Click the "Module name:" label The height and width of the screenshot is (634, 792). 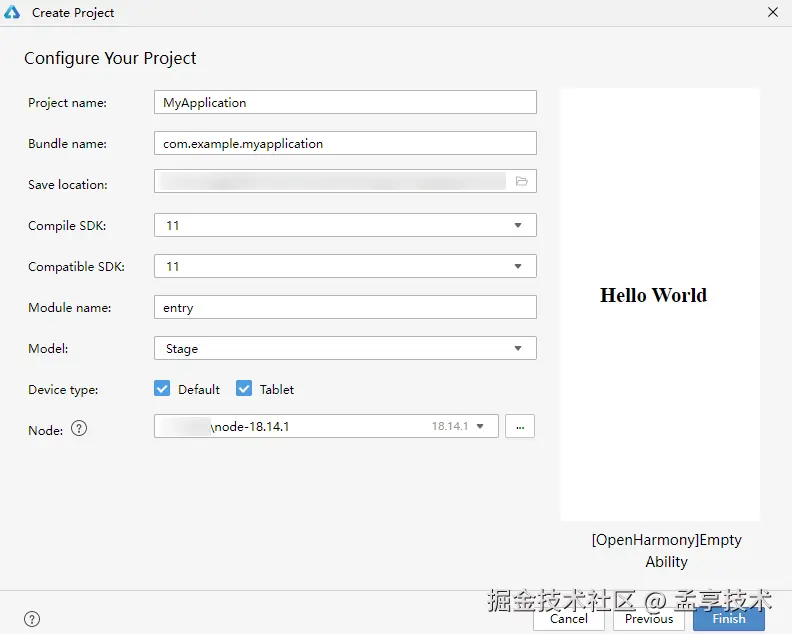click(70, 307)
